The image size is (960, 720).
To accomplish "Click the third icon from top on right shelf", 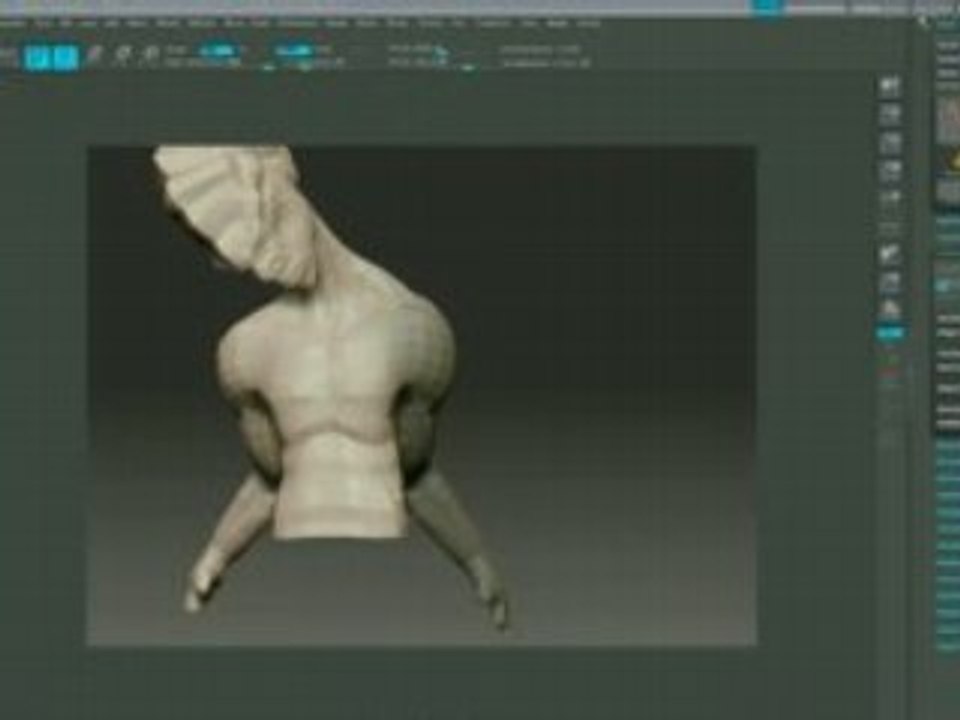I will (890, 144).
